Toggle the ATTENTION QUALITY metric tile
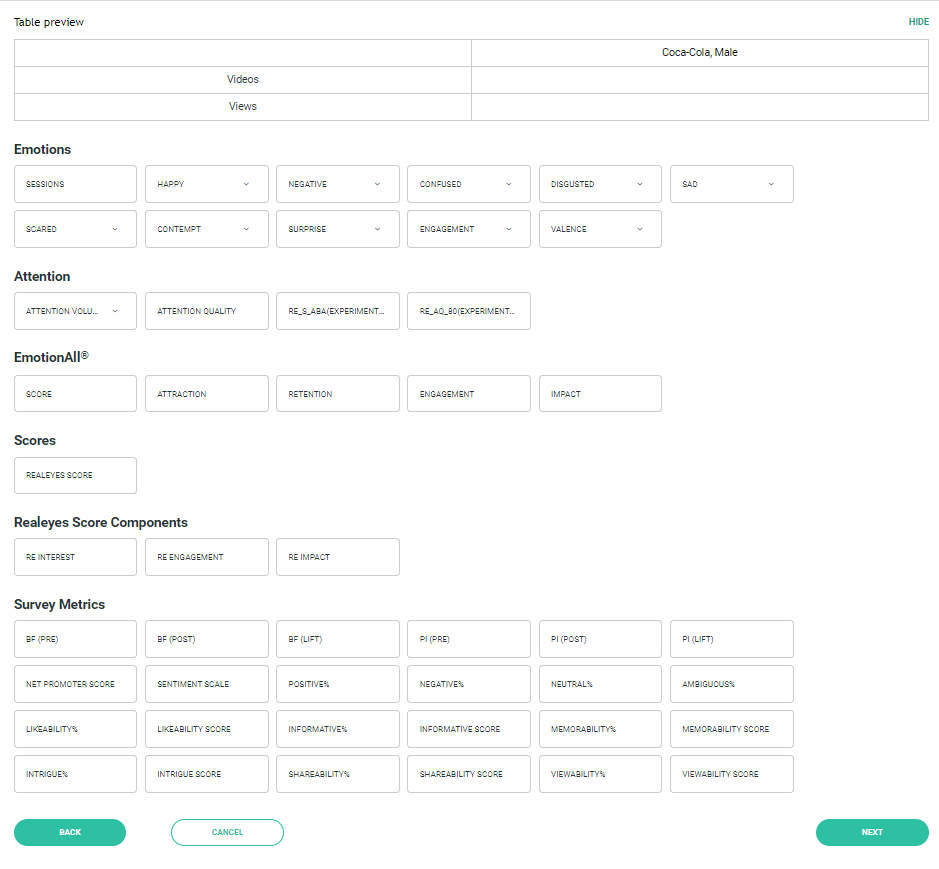Viewport: 939px width, 869px height. coord(207,311)
